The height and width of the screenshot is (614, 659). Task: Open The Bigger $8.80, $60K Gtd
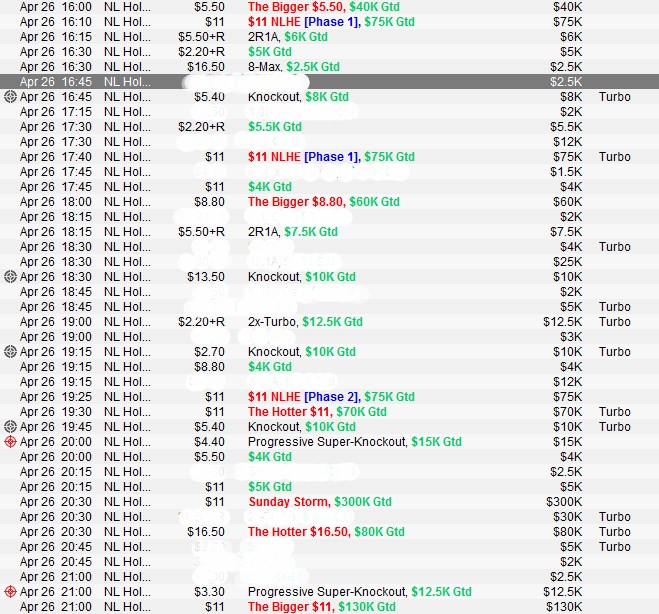click(x=324, y=202)
